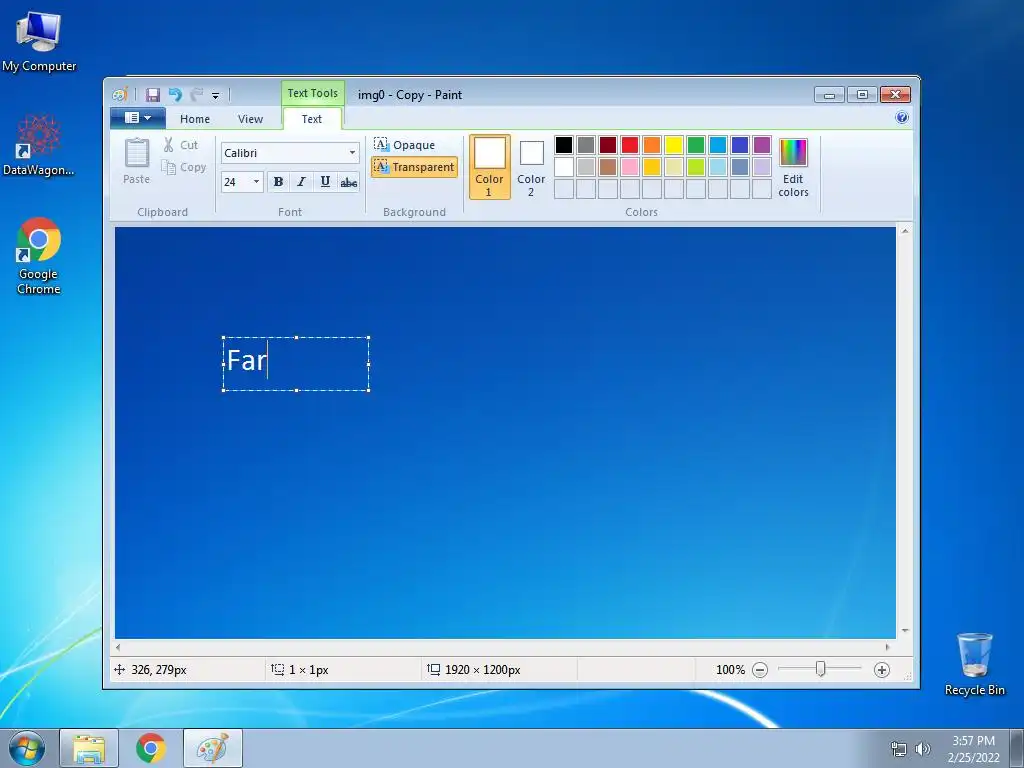The height and width of the screenshot is (768, 1024).
Task: Toggle Bold text formatting
Action: tap(278, 182)
